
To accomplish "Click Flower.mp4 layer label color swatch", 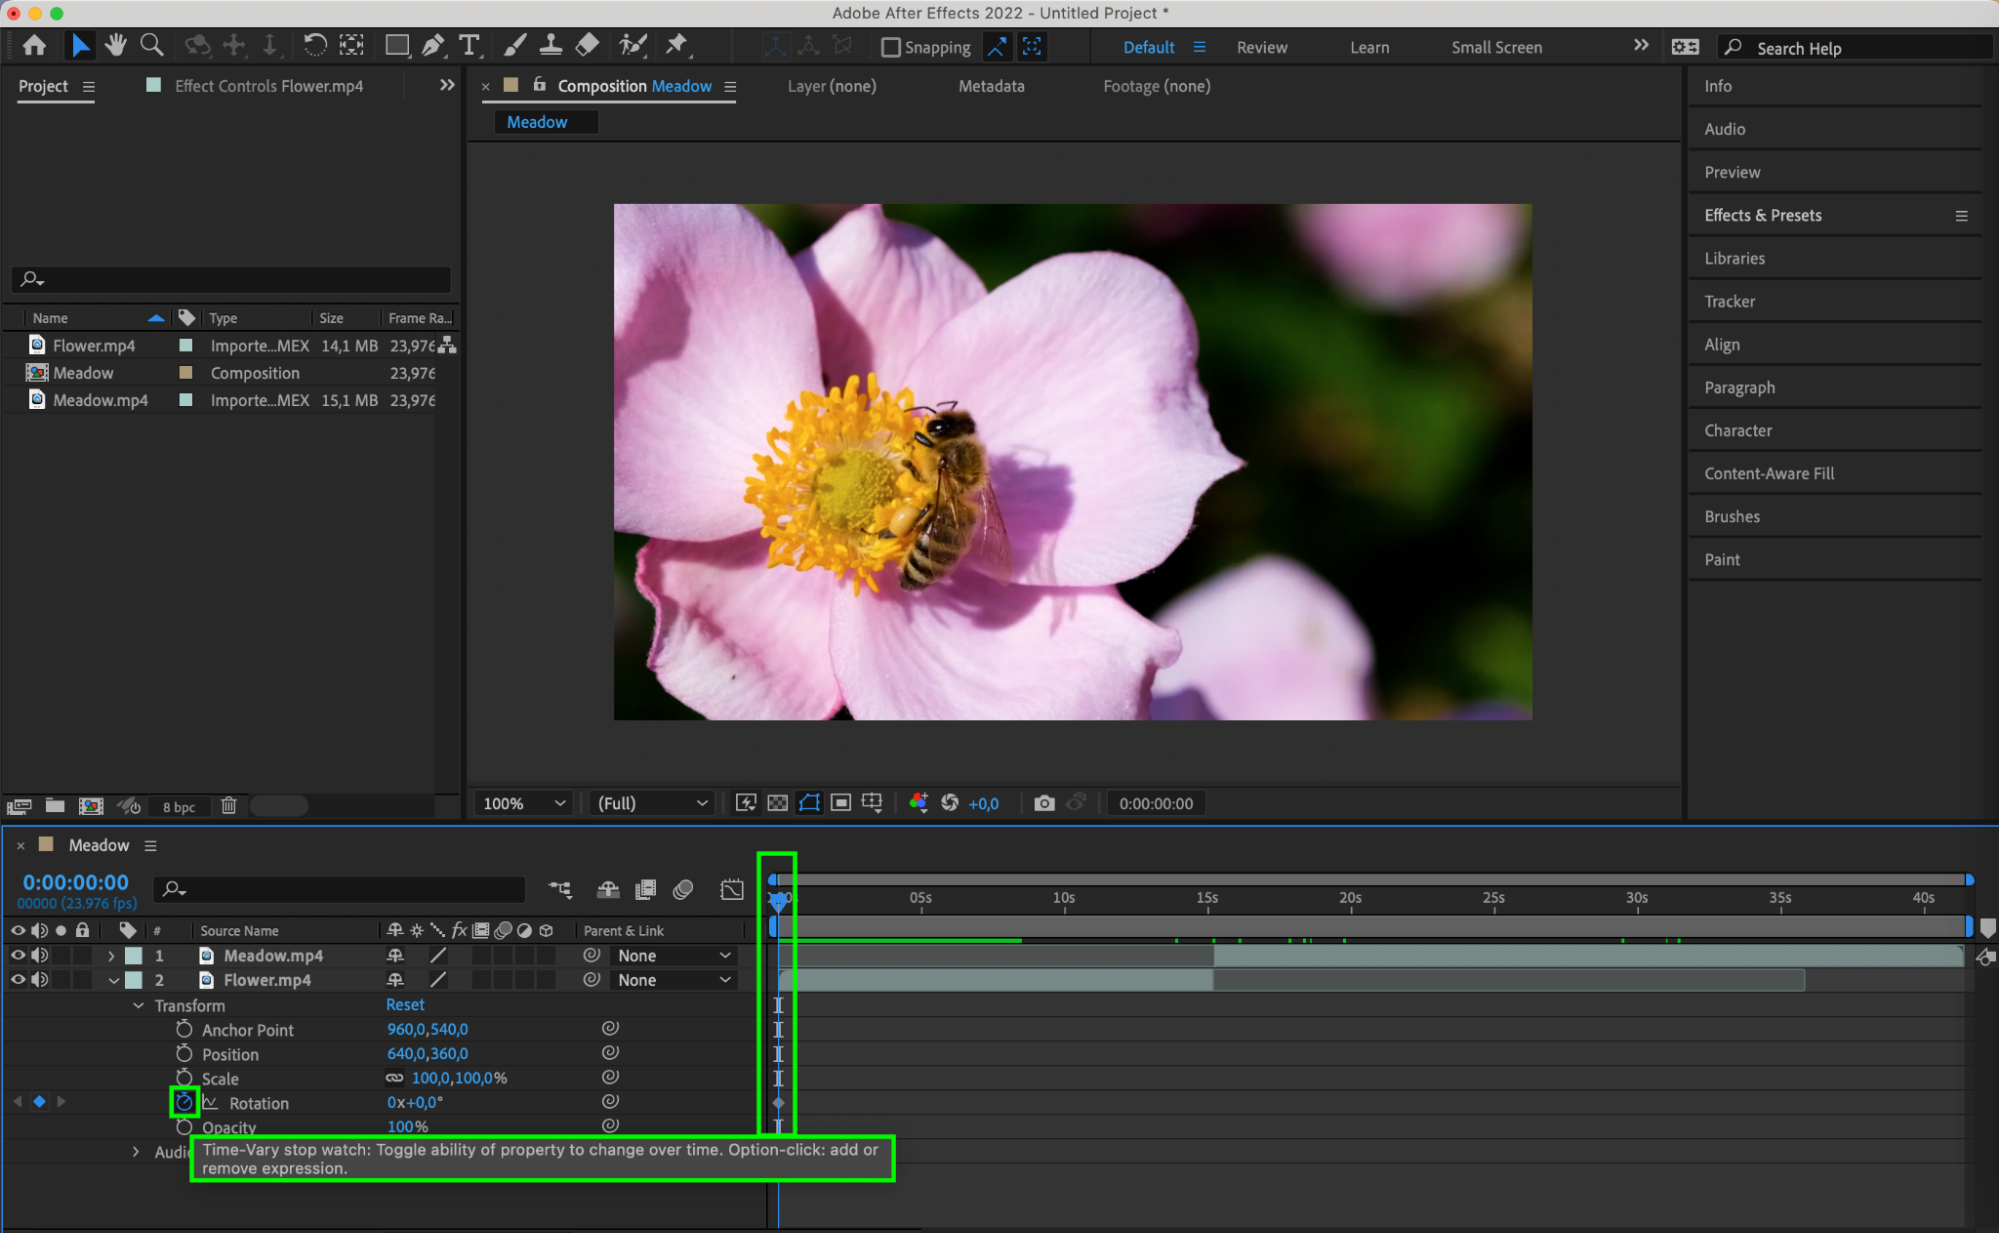I will [x=134, y=980].
